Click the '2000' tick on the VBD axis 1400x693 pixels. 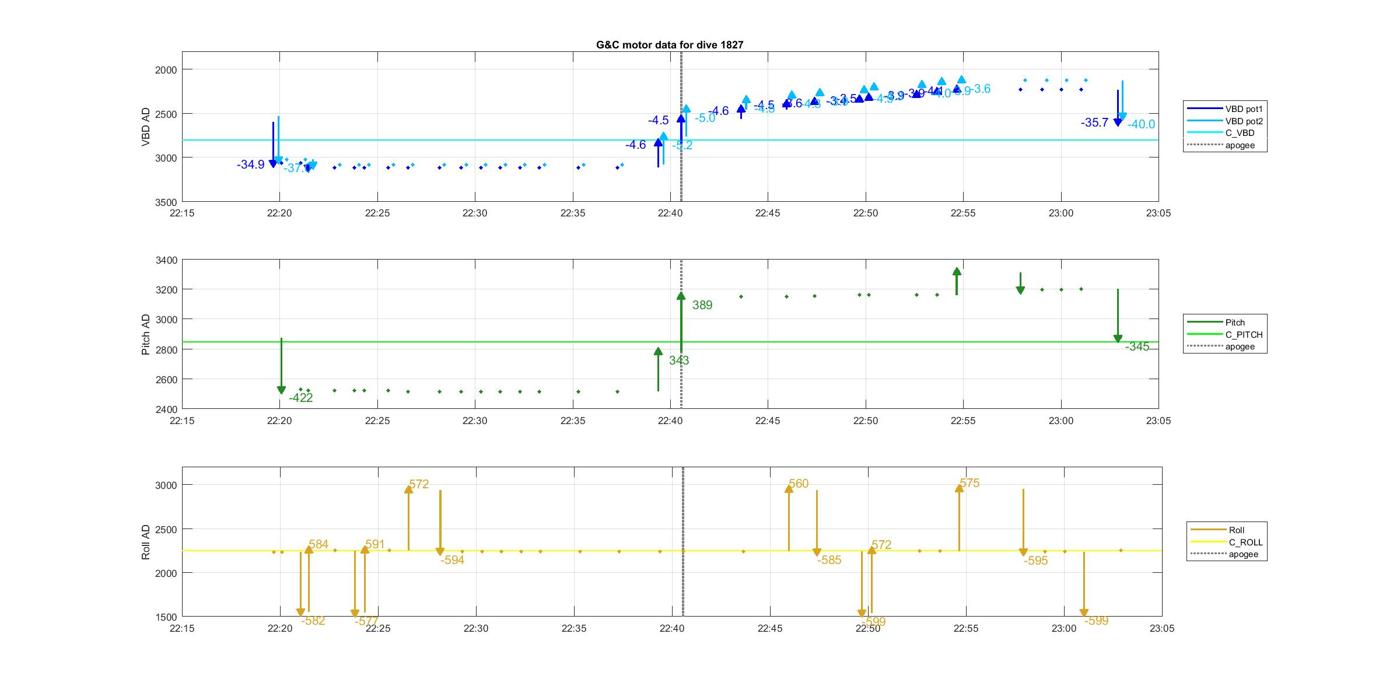166,70
